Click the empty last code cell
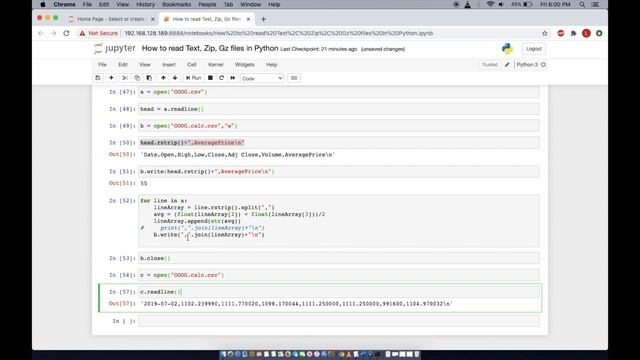 339,321
